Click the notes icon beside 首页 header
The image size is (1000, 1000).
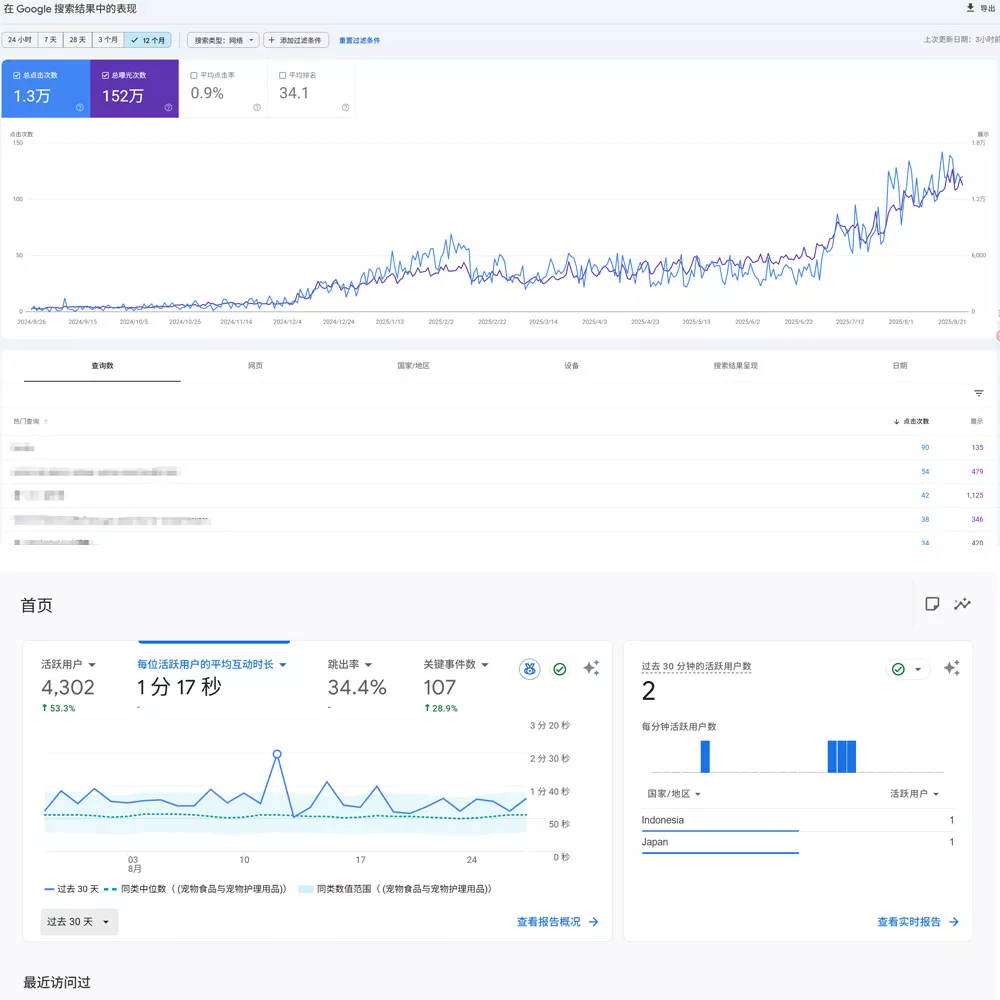tap(932, 604)
